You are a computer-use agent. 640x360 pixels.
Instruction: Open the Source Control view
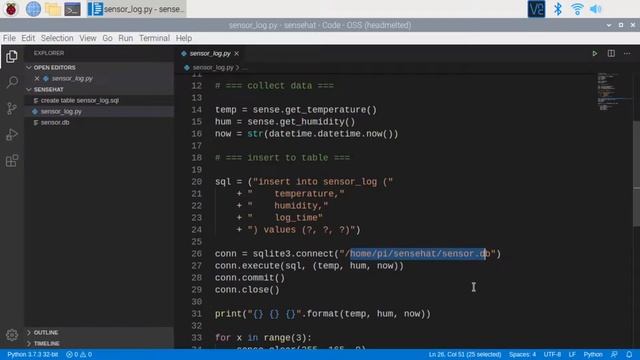12,108
